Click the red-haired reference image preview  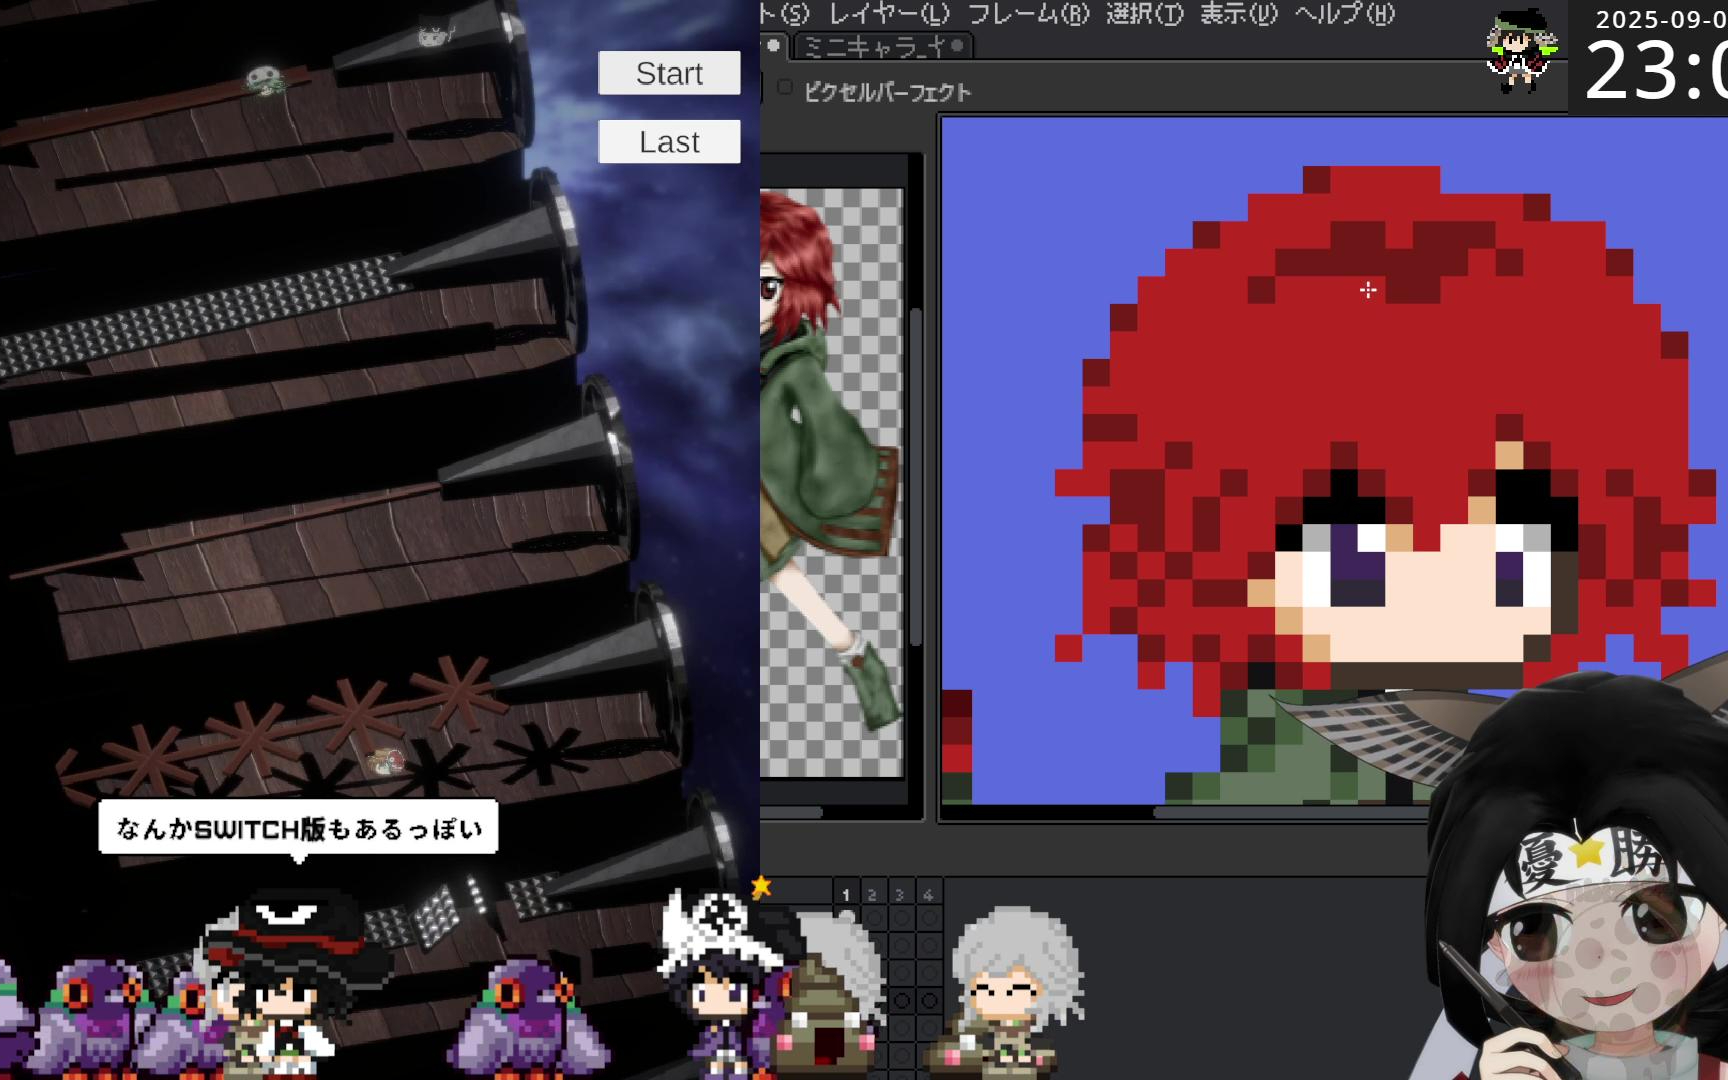831,482
